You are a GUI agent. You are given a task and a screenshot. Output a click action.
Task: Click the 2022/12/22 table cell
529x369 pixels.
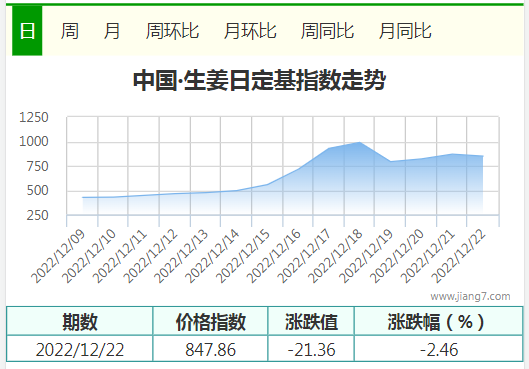click(80, 349)
